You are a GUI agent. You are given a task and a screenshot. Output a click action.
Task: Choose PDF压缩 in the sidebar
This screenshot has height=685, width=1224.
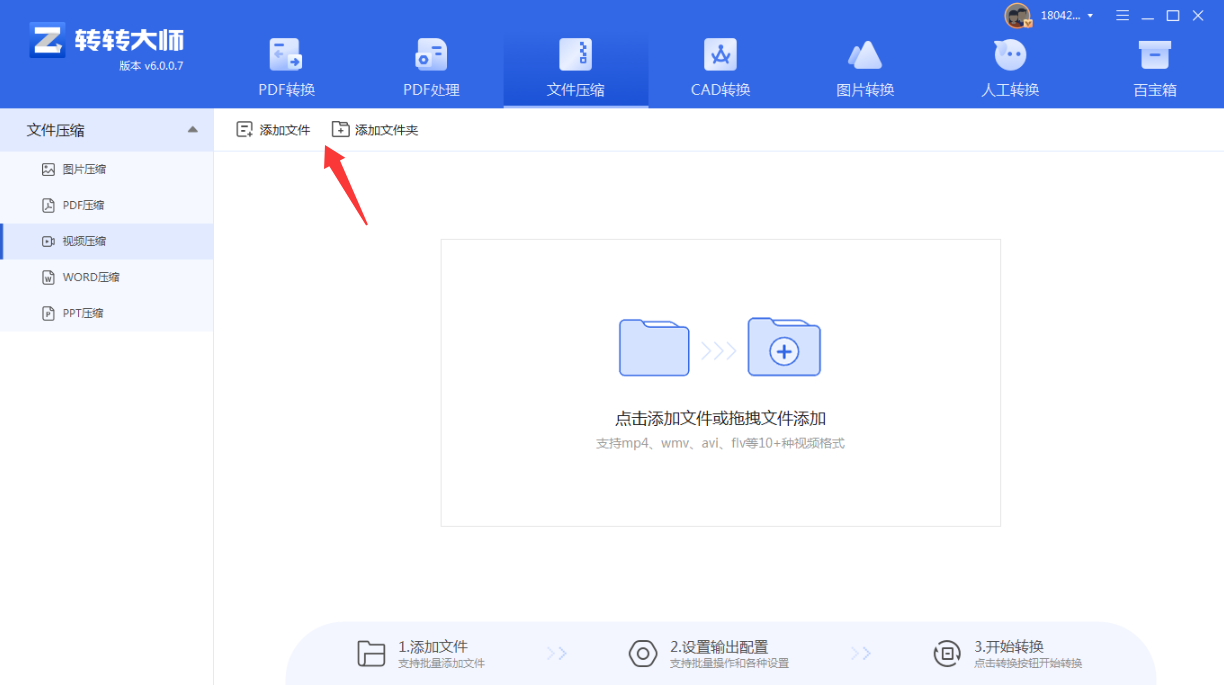pyautogui.click(x=107, y=205)
